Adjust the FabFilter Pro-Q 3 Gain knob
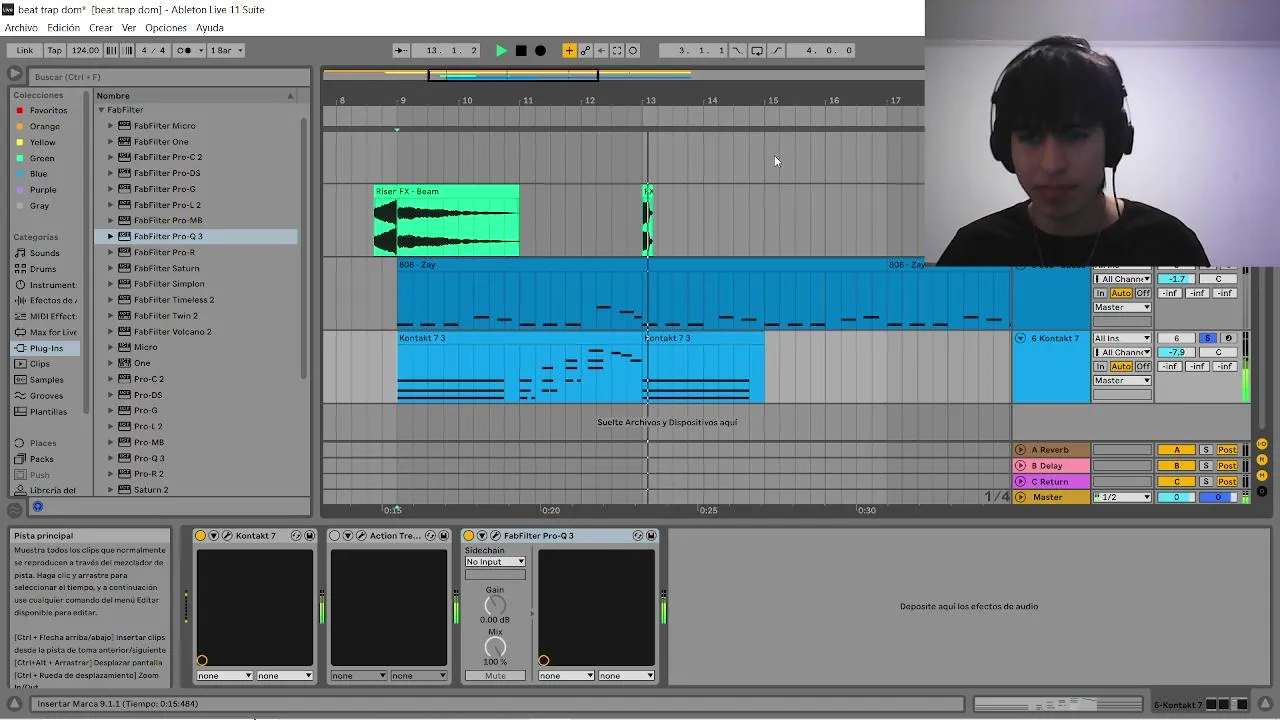 (495, 605)
